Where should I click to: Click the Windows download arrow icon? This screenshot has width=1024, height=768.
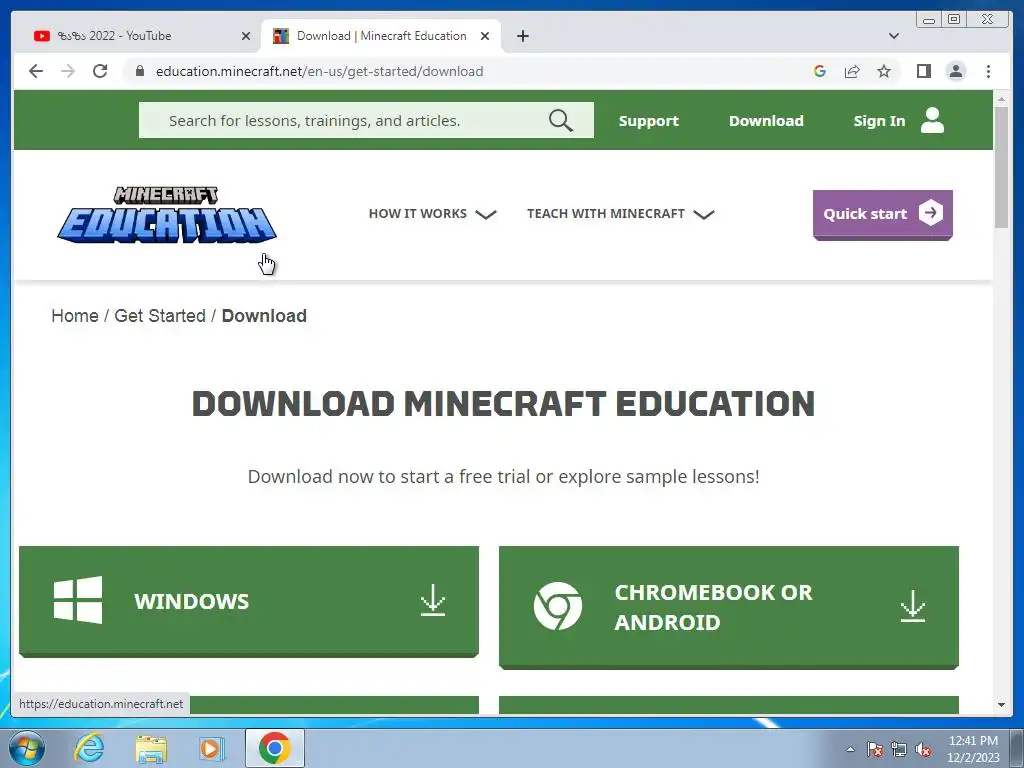pyautogui.click(x=432, y=600)
